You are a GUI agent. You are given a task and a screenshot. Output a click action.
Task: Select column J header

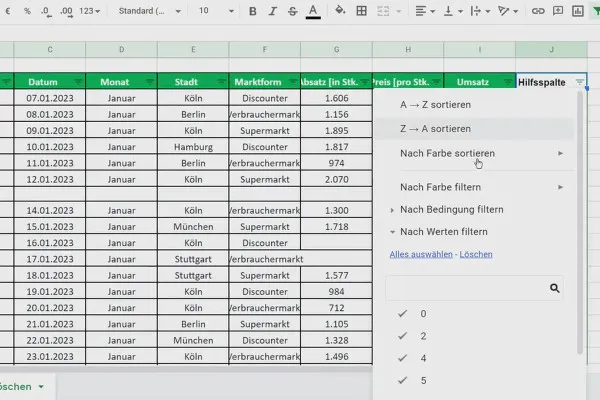[x=551, y=50]
